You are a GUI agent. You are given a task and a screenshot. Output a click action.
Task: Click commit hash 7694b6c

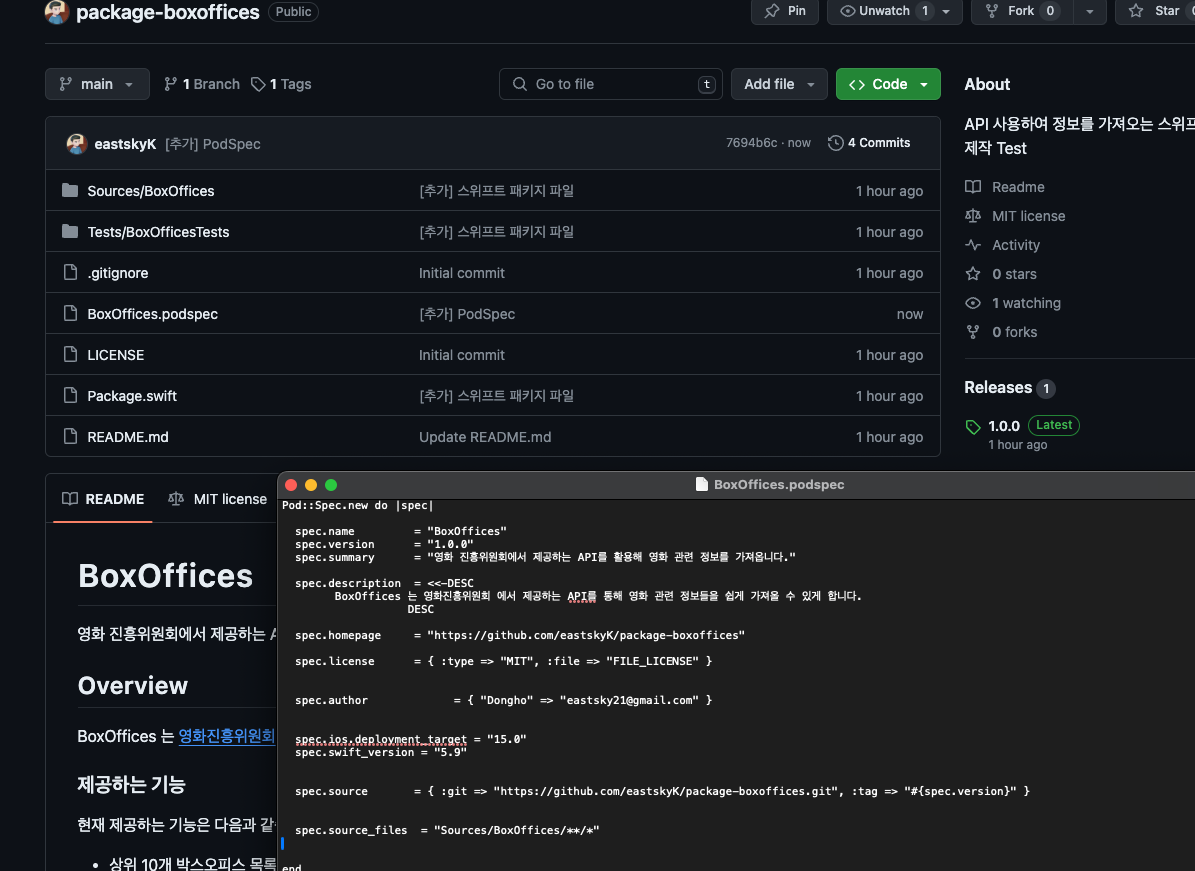tap(751, 142)
